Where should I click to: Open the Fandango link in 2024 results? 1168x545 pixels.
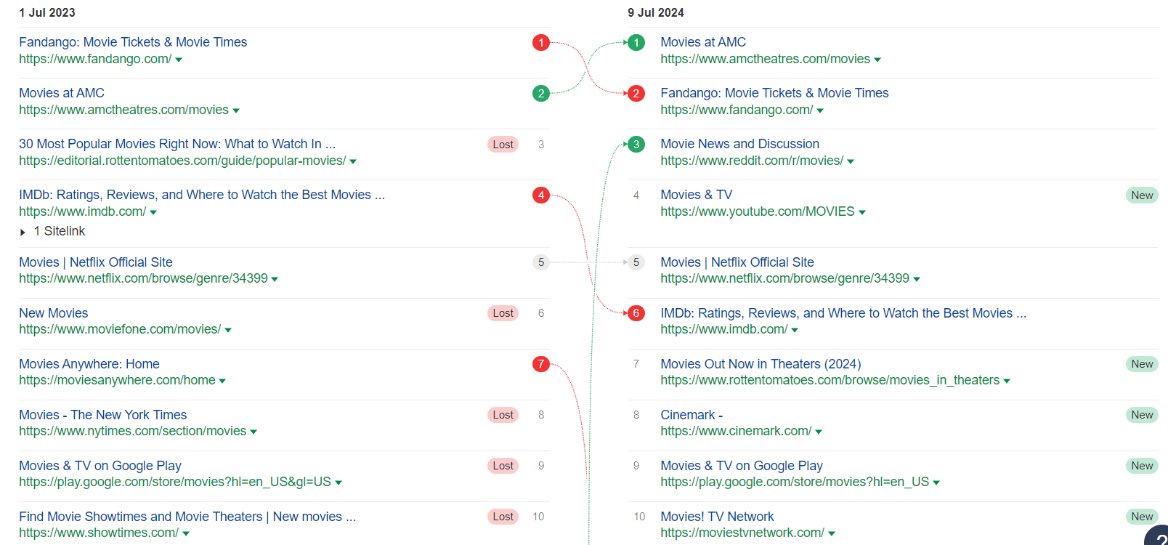click(x=775, y=93)
